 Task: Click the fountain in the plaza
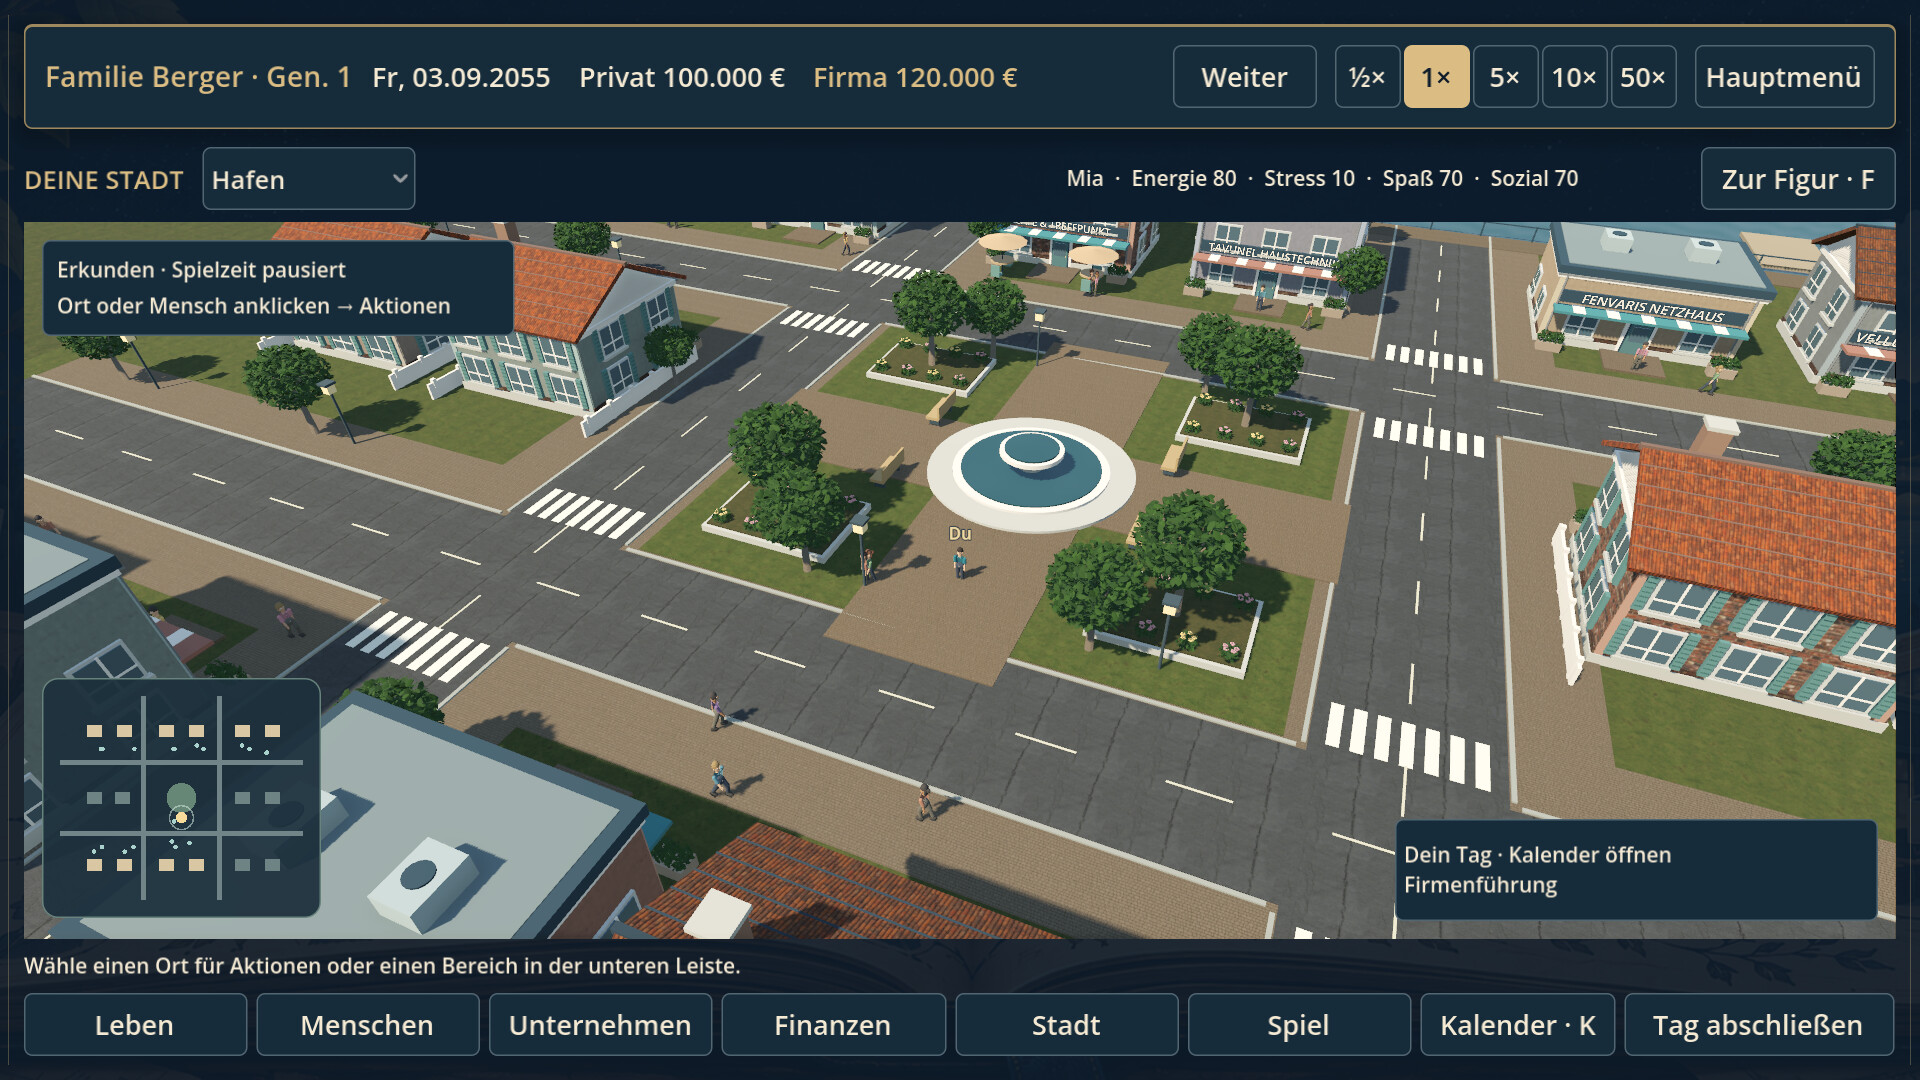(1031, 473)
